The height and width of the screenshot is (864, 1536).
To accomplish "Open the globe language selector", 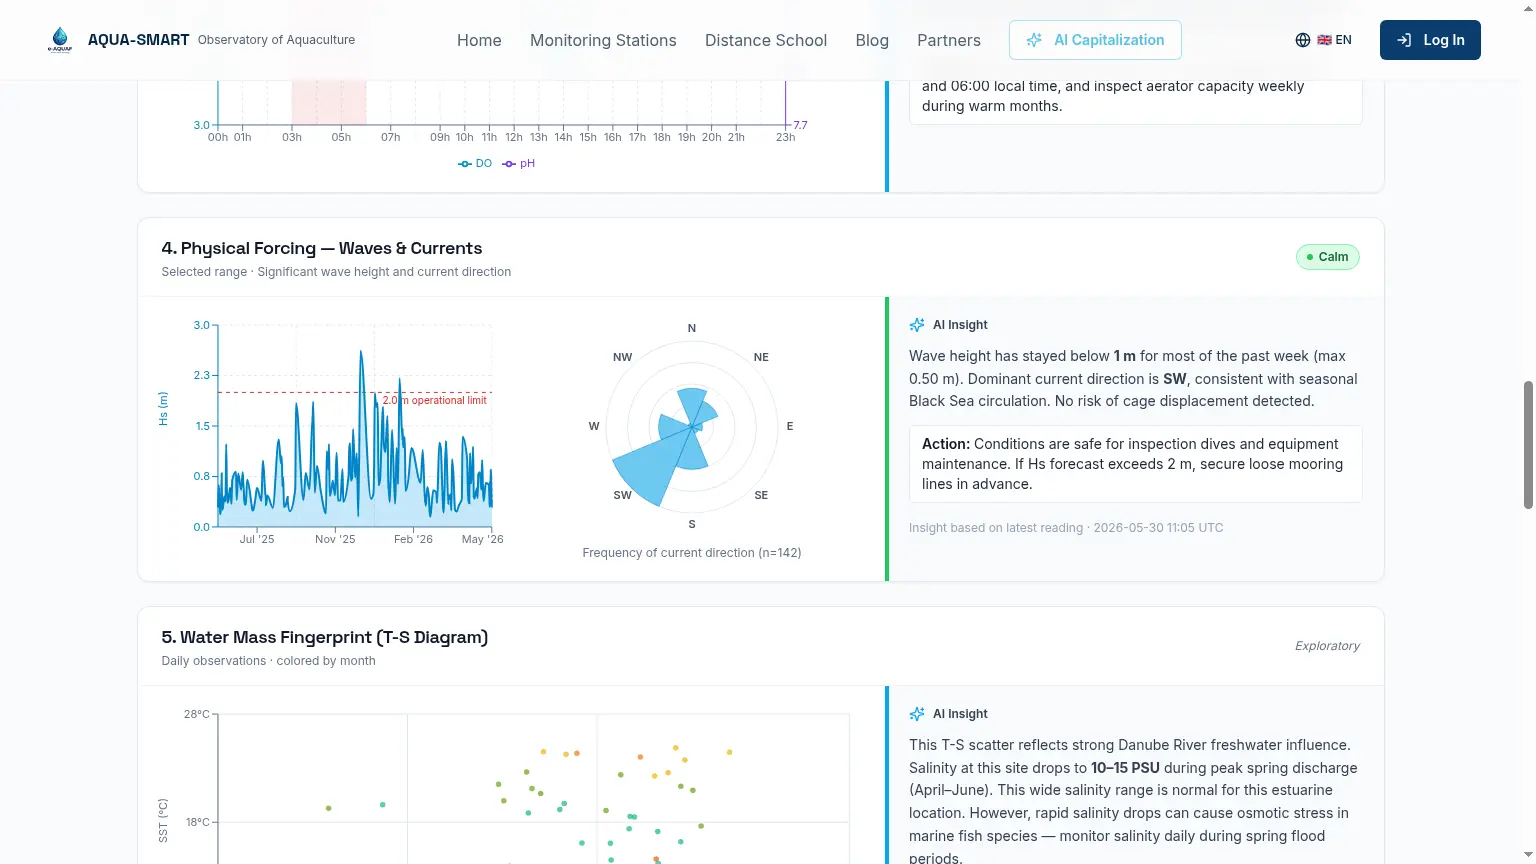I will (1323, 40).
